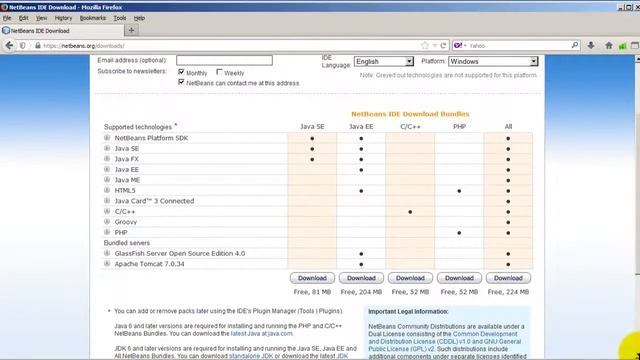Open the Tools menu

(120, 18)
